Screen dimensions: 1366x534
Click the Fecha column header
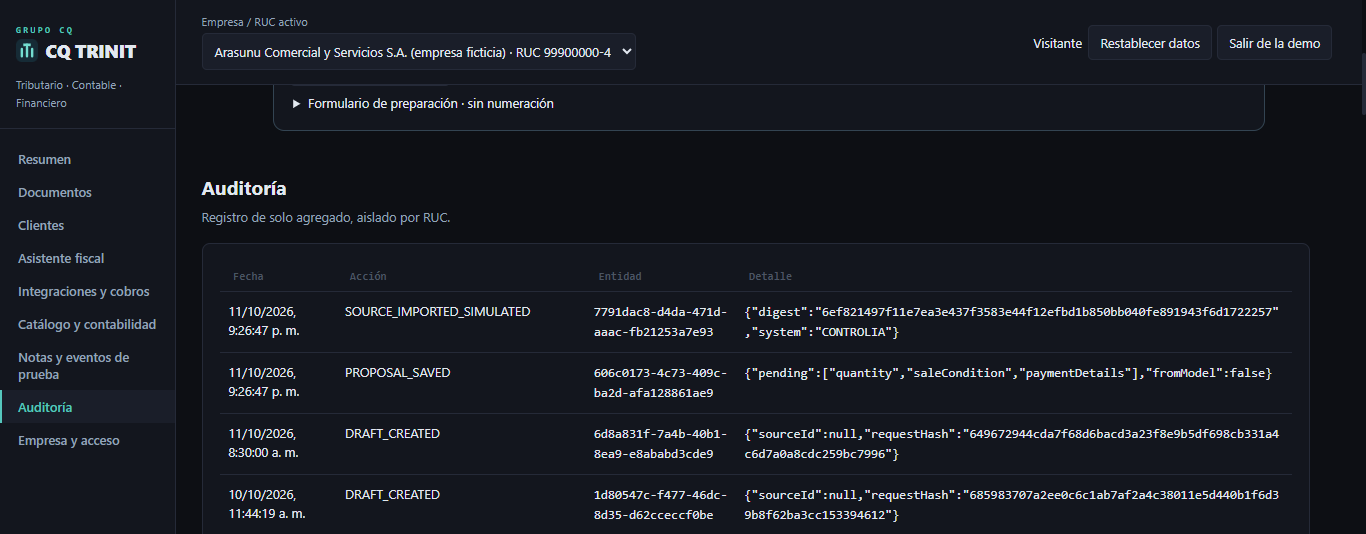point(248,276)
